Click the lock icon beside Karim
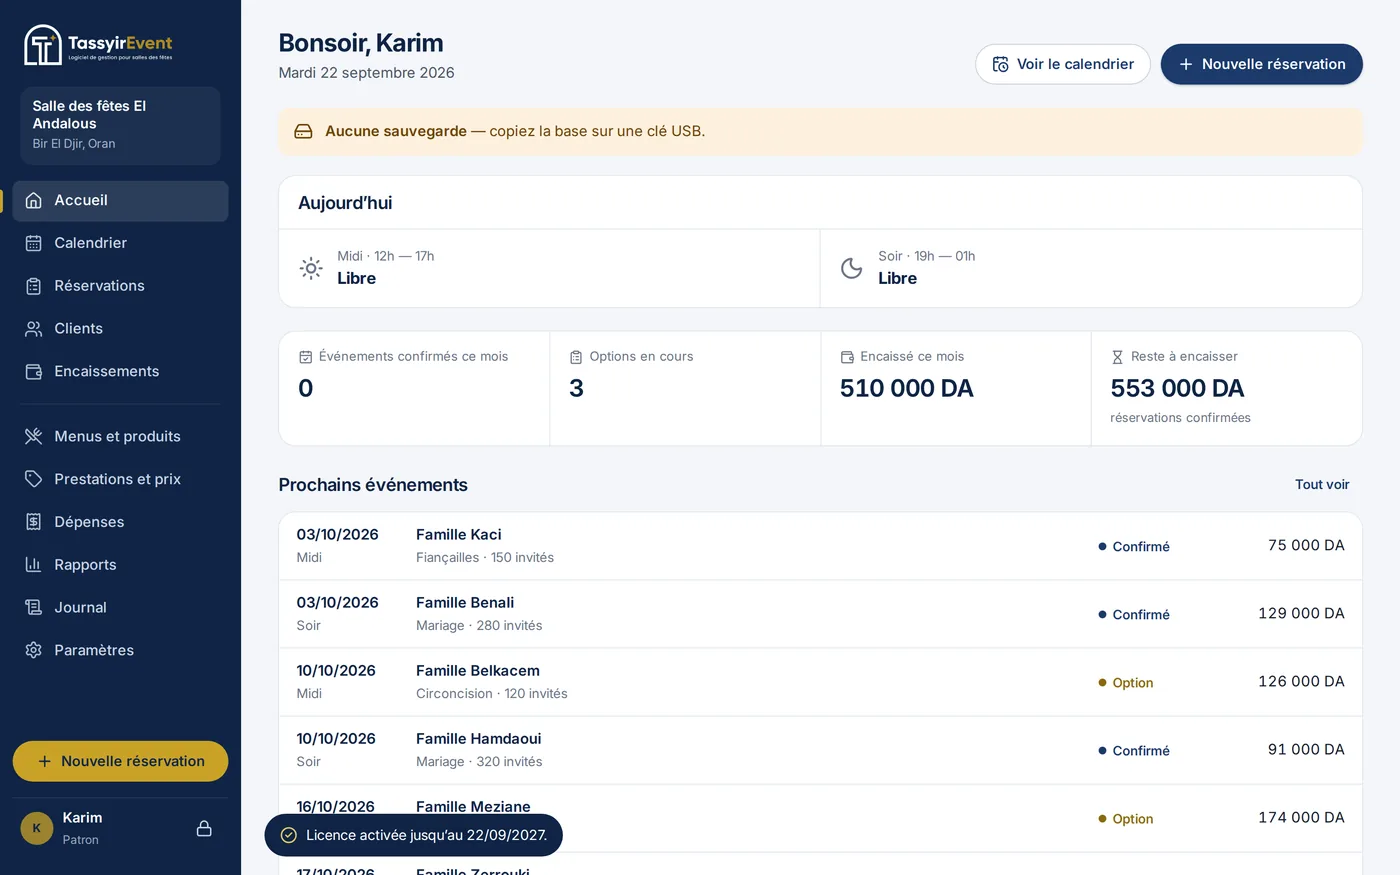1400x875 pixels. [204, 828]
